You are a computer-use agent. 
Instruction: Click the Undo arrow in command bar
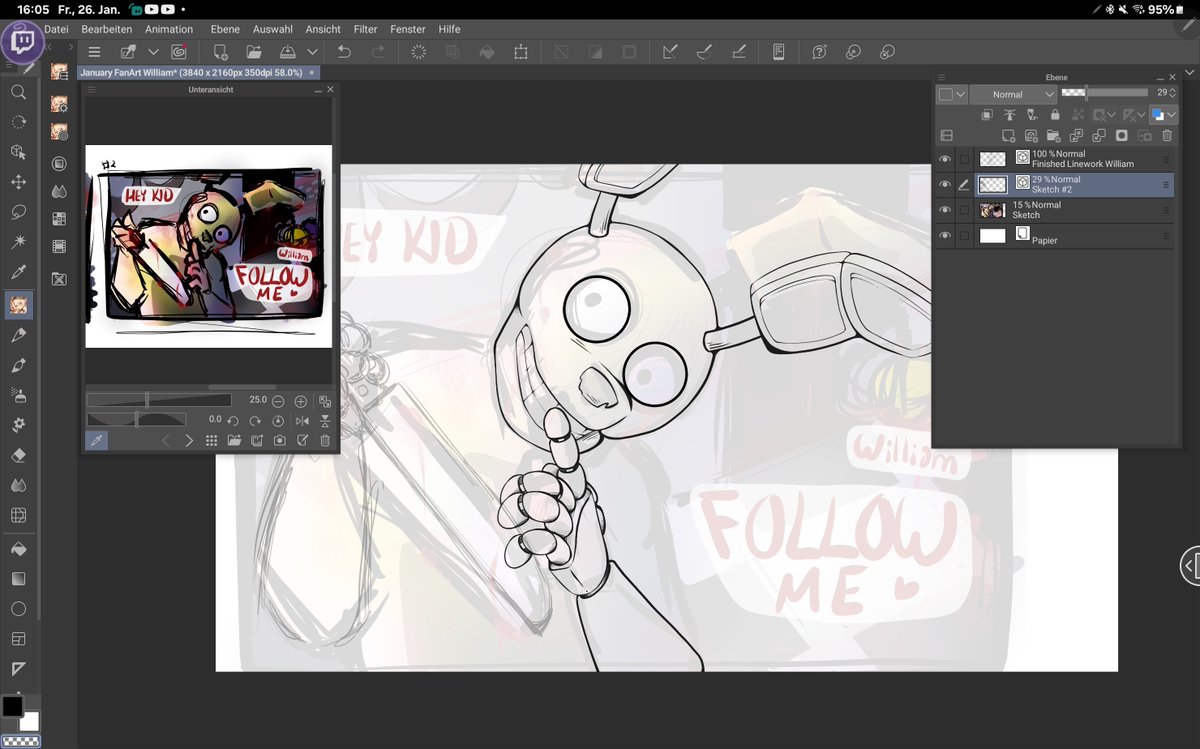click(344, 52)
